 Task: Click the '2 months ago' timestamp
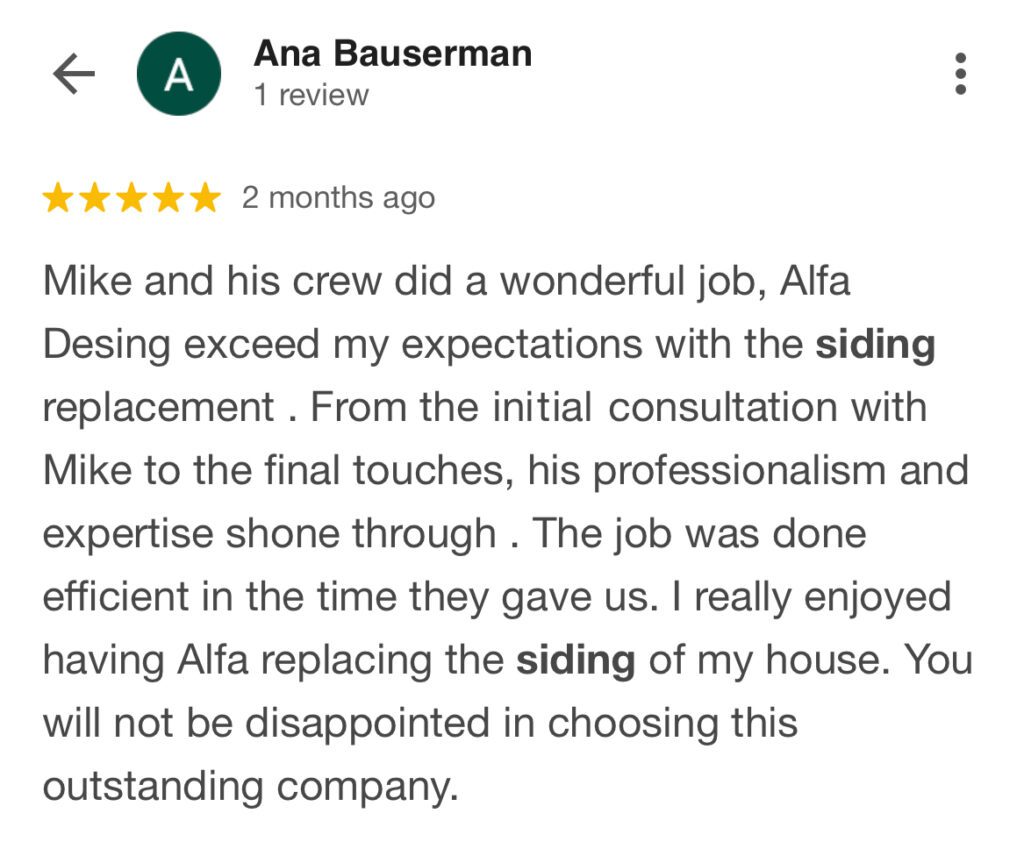pos(338,198)
